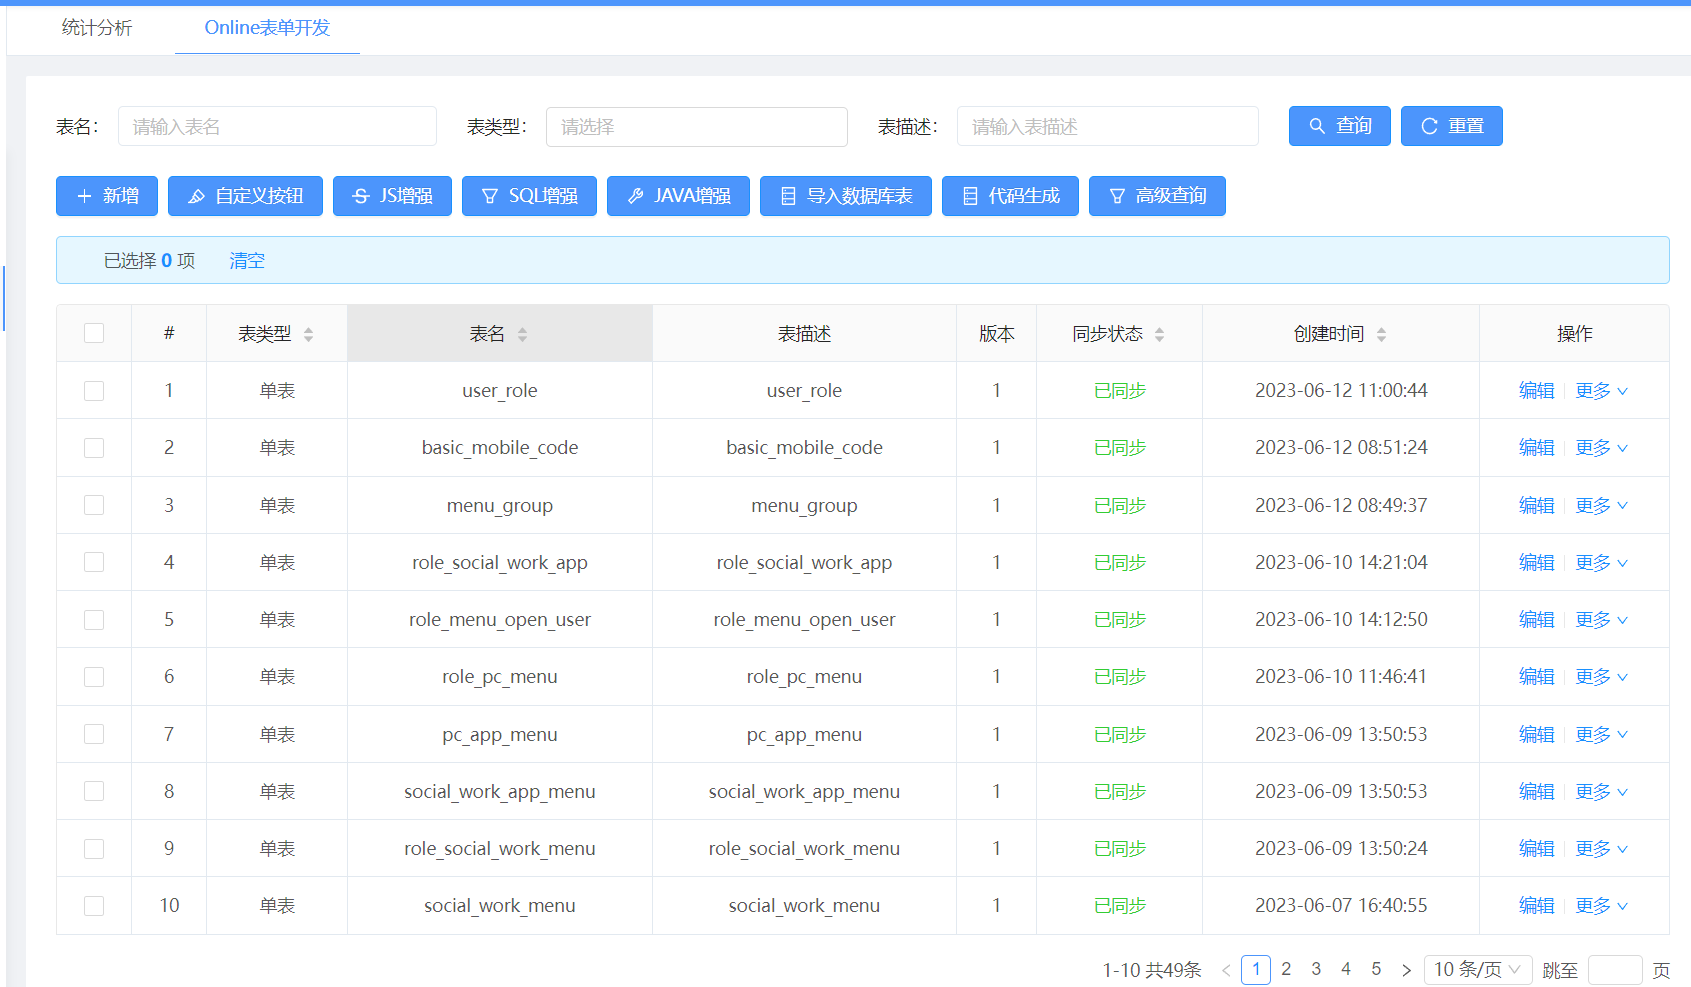Focus the 表描述 input field
Image resolution: width=1691 pixels, height=987 pixels.
point(1108,127)
